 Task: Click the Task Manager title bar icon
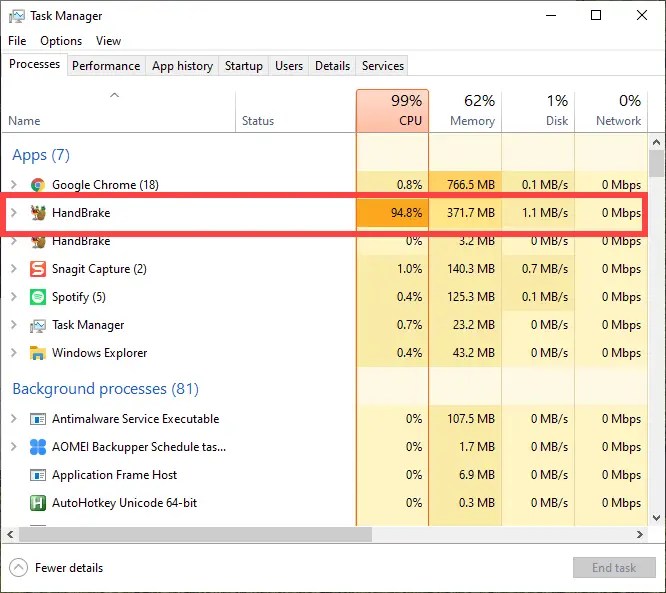[x=17, y=16]
